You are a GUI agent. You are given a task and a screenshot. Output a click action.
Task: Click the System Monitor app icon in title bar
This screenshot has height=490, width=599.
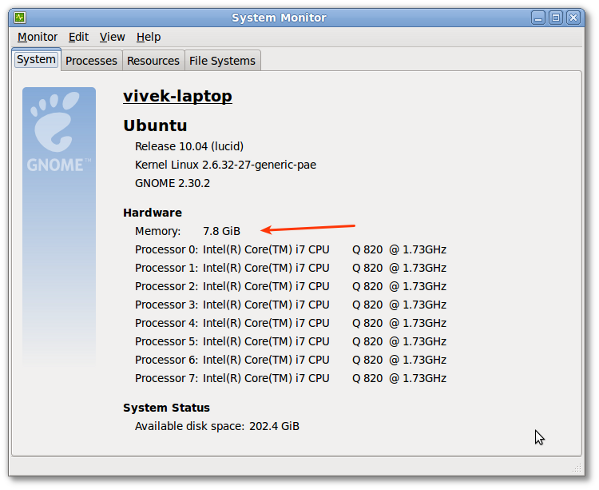pyautogui.click(x=20, y=18)
